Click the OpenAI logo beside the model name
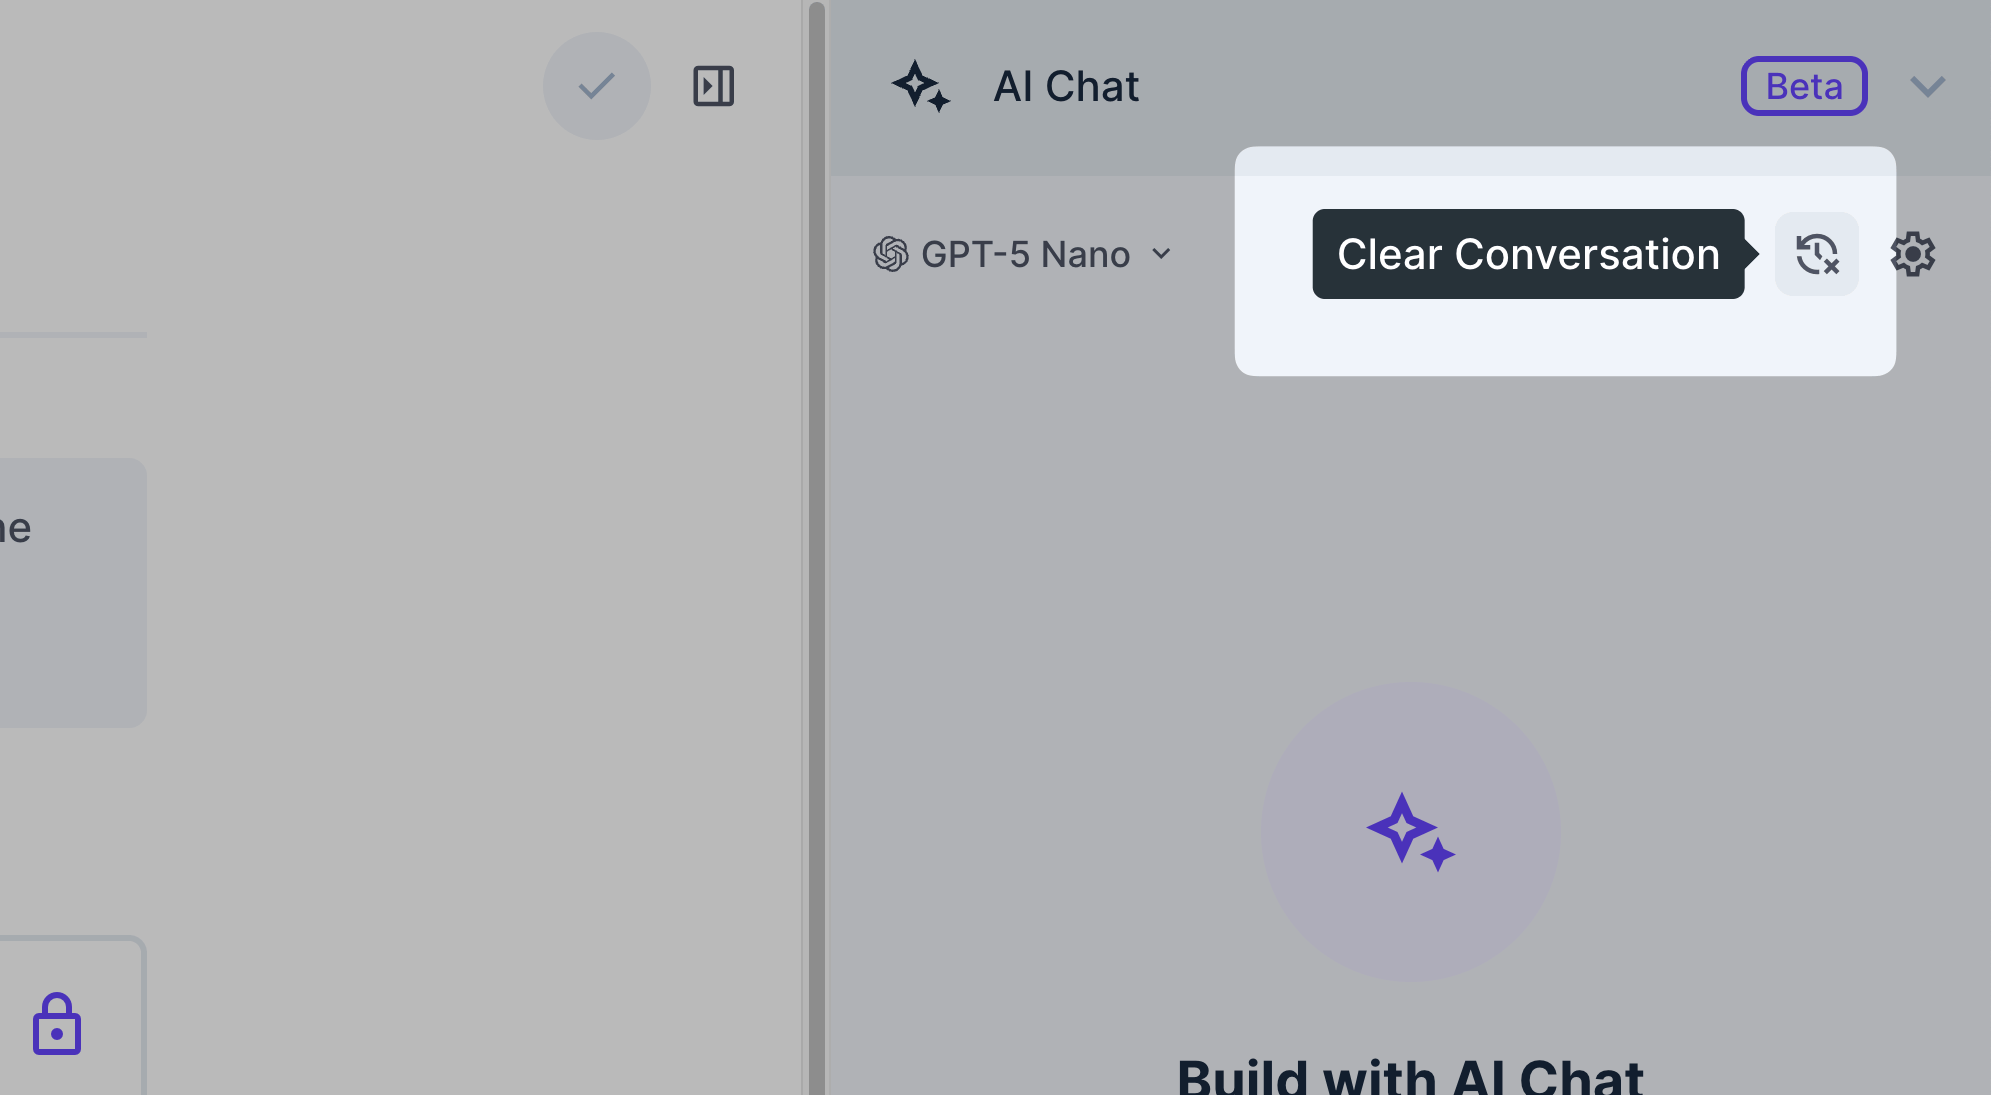Image resolution: width=1991 pixels, height=1095 pixels. (893, 254)
